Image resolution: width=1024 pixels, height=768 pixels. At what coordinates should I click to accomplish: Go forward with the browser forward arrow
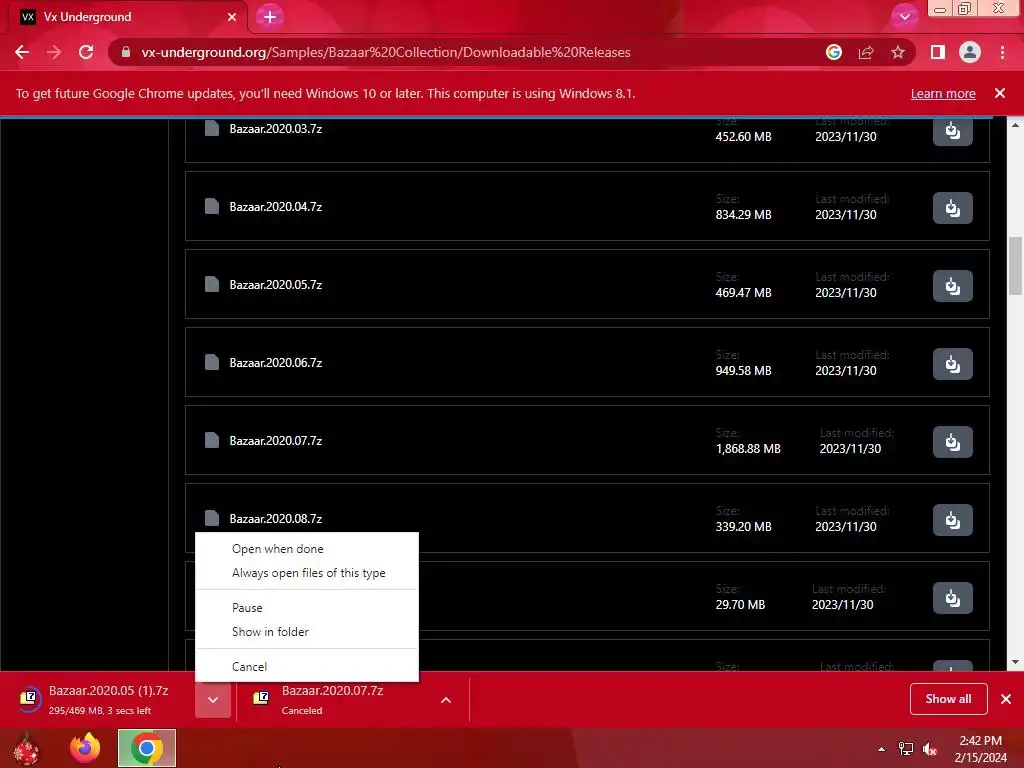pos(54,52)
